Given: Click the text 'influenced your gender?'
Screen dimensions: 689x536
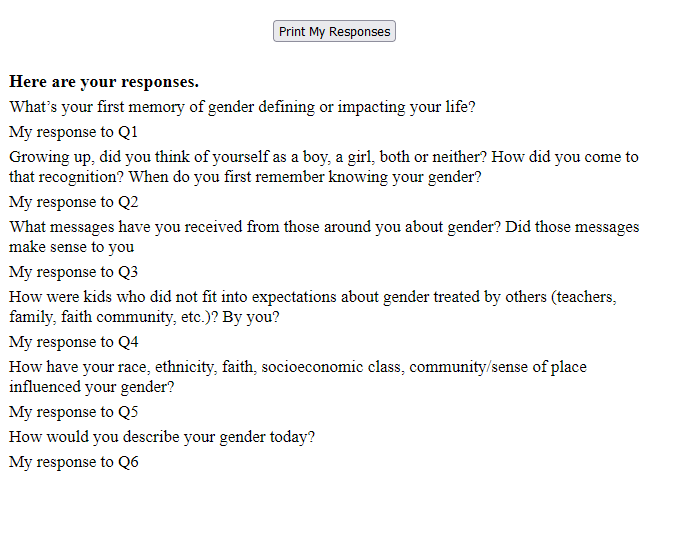Looking at the screenshot, I should pyautogui.click(x=92, y=387).
